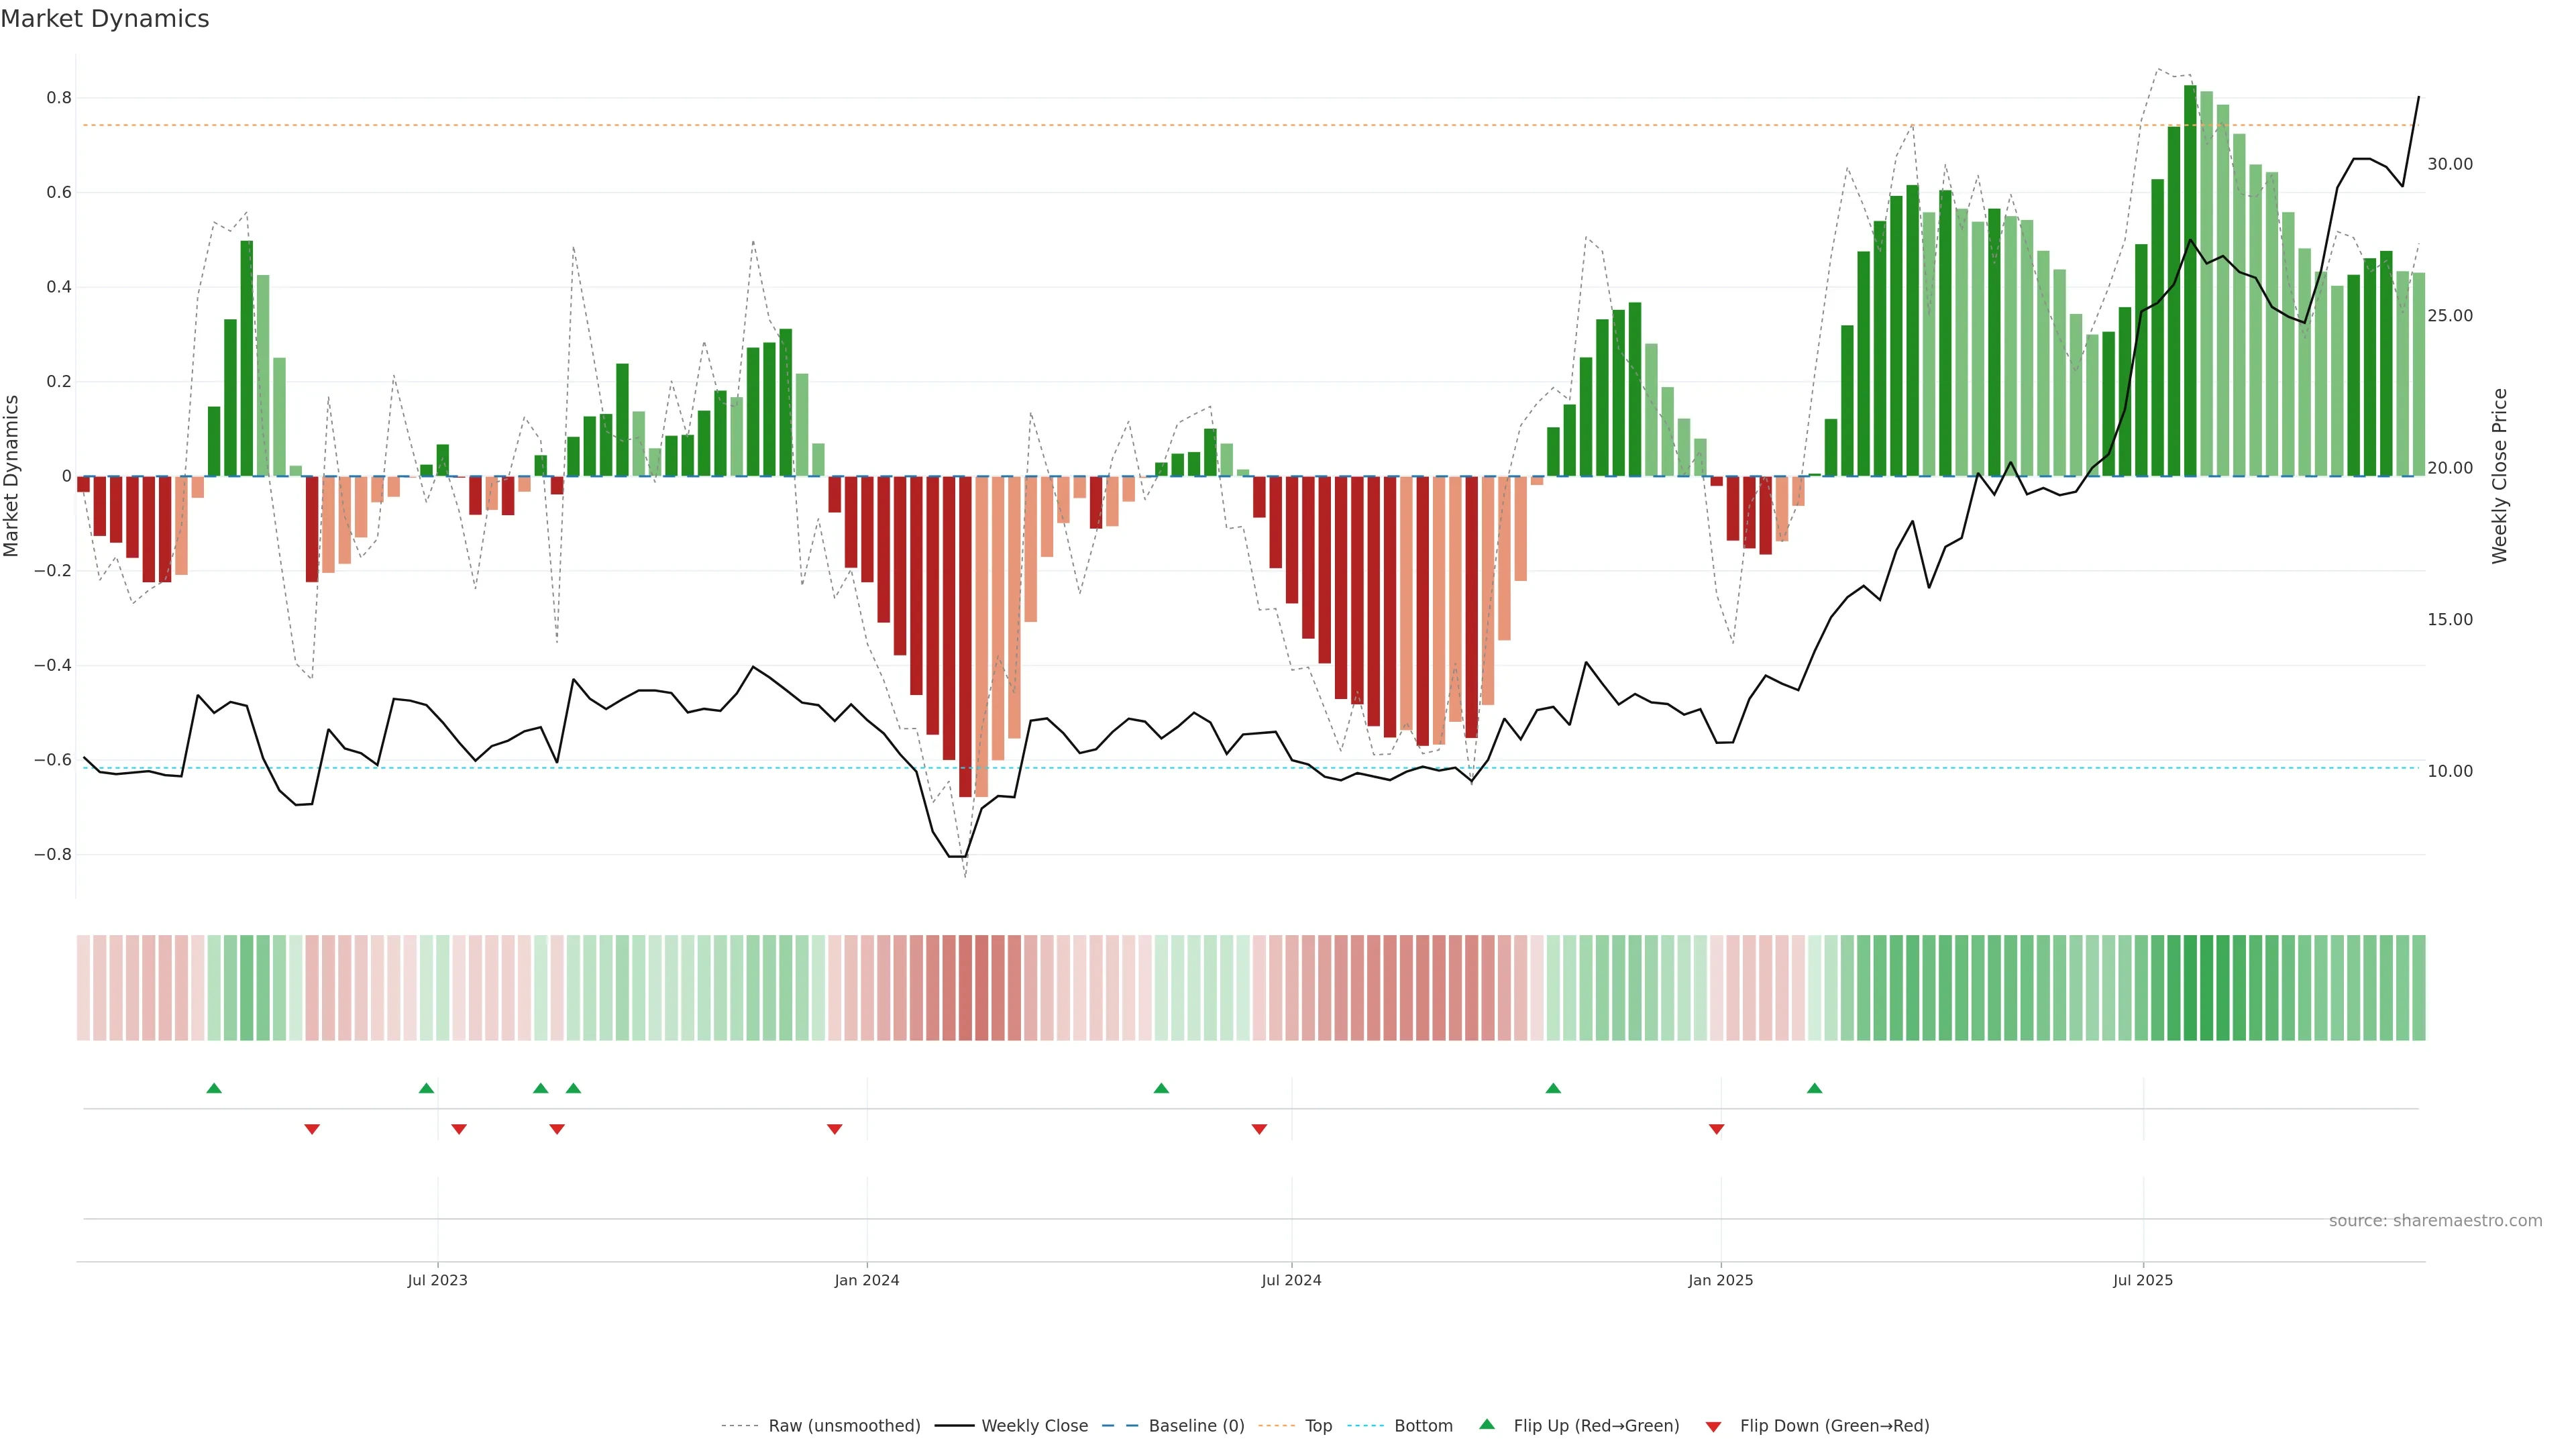Click the red flip-down marker just before Jan 2024
This screenshot has width=2576, height=1449.
click(x=834, y=1129)
